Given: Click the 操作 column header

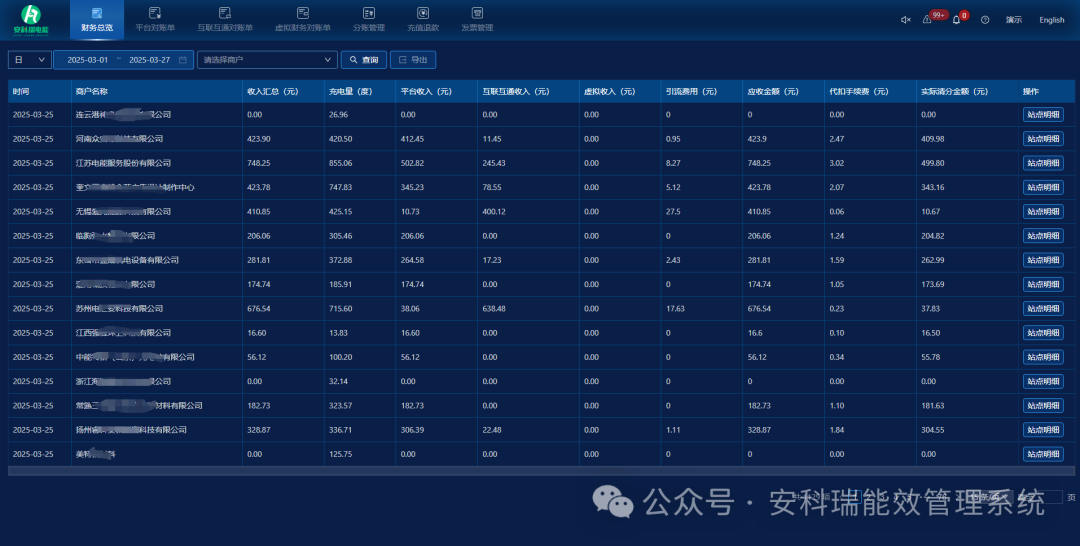Looking at the screenshot, I should [1046, 91].
